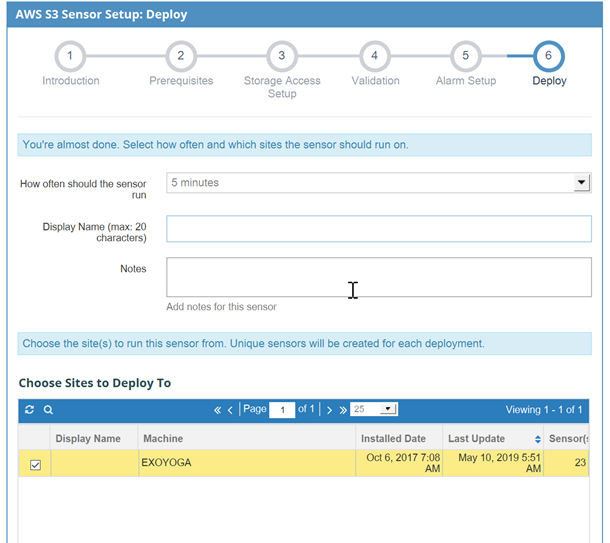This screenshot has height=543, width=610.
Task: Click the 'Add notes for this sensor' hint
Action: (221, 307)
